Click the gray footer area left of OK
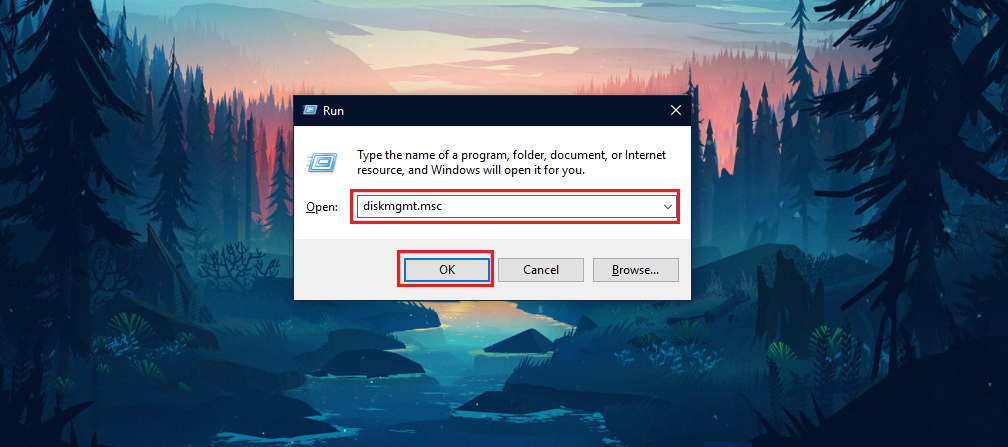The image size is (1008, 447). 346,270
